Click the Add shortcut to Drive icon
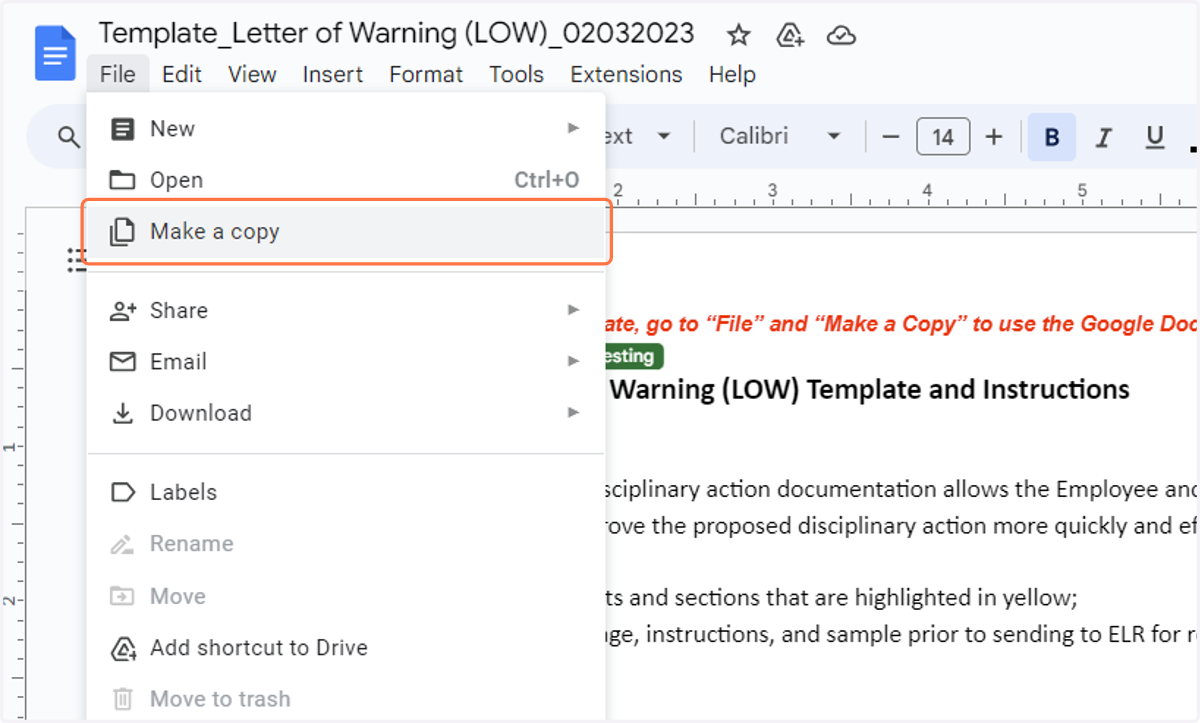Viewport: 1200px width, 723px height. [x=122, y=648]
